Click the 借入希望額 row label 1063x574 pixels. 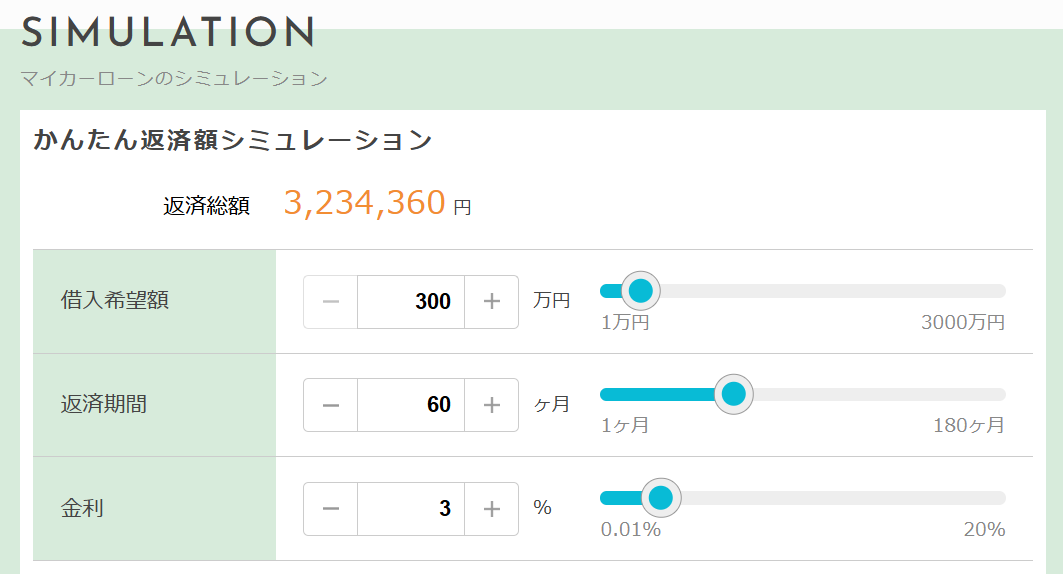pos(115,300)
